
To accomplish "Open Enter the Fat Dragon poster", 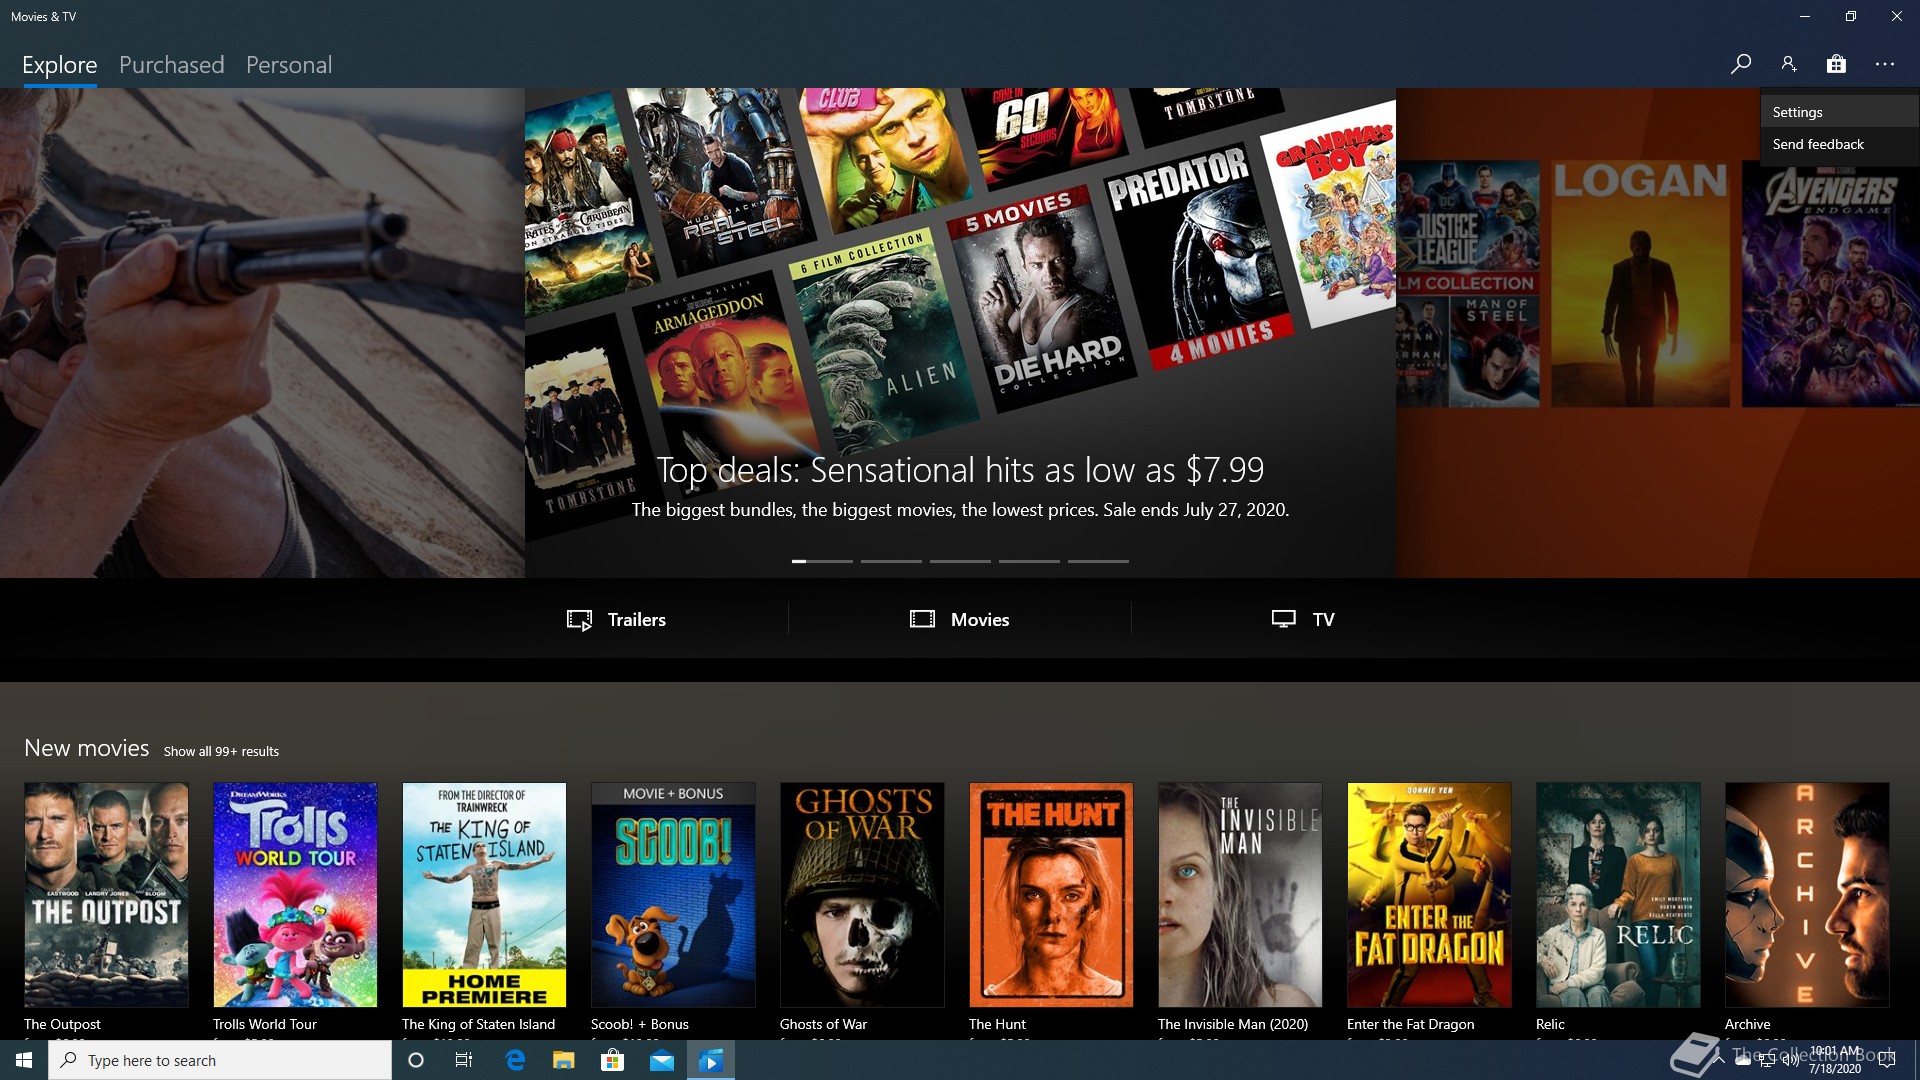I will 1429,894.
